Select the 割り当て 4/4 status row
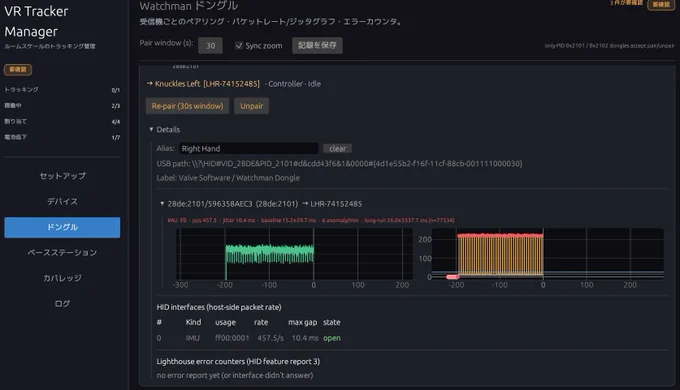Viewport: 680px width, 390px height. tap(62, 121)
